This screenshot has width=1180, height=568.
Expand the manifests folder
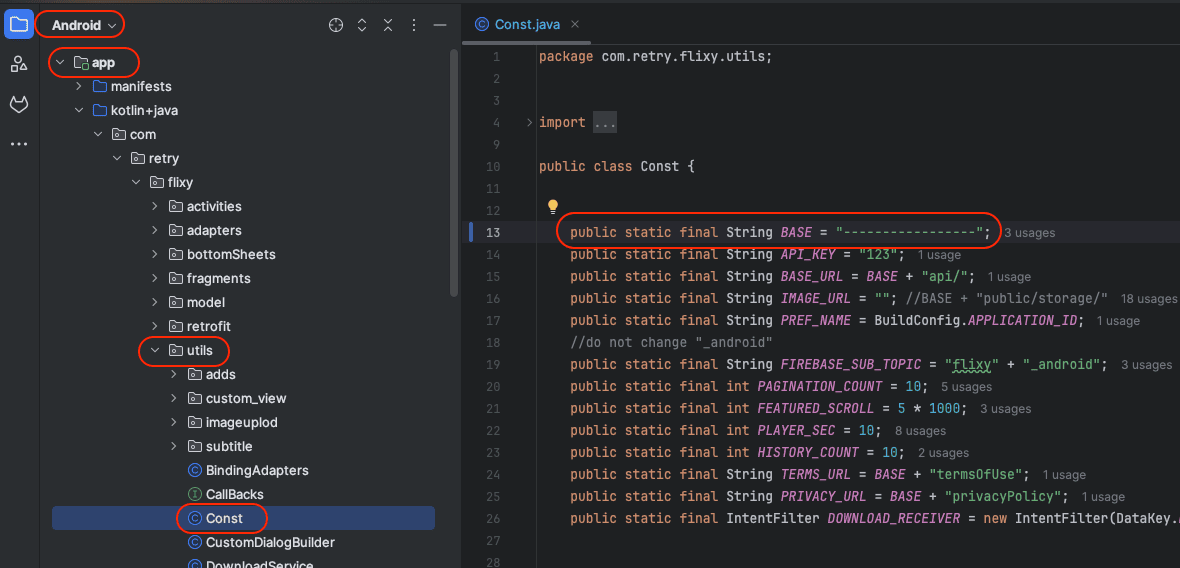point(79,87)
